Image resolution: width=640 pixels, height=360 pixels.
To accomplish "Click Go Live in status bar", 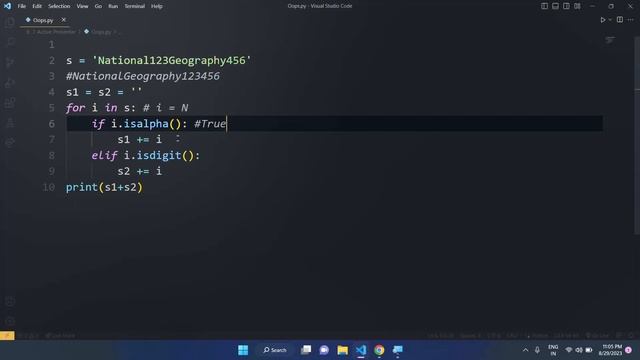I will click(x=597, y=336).
